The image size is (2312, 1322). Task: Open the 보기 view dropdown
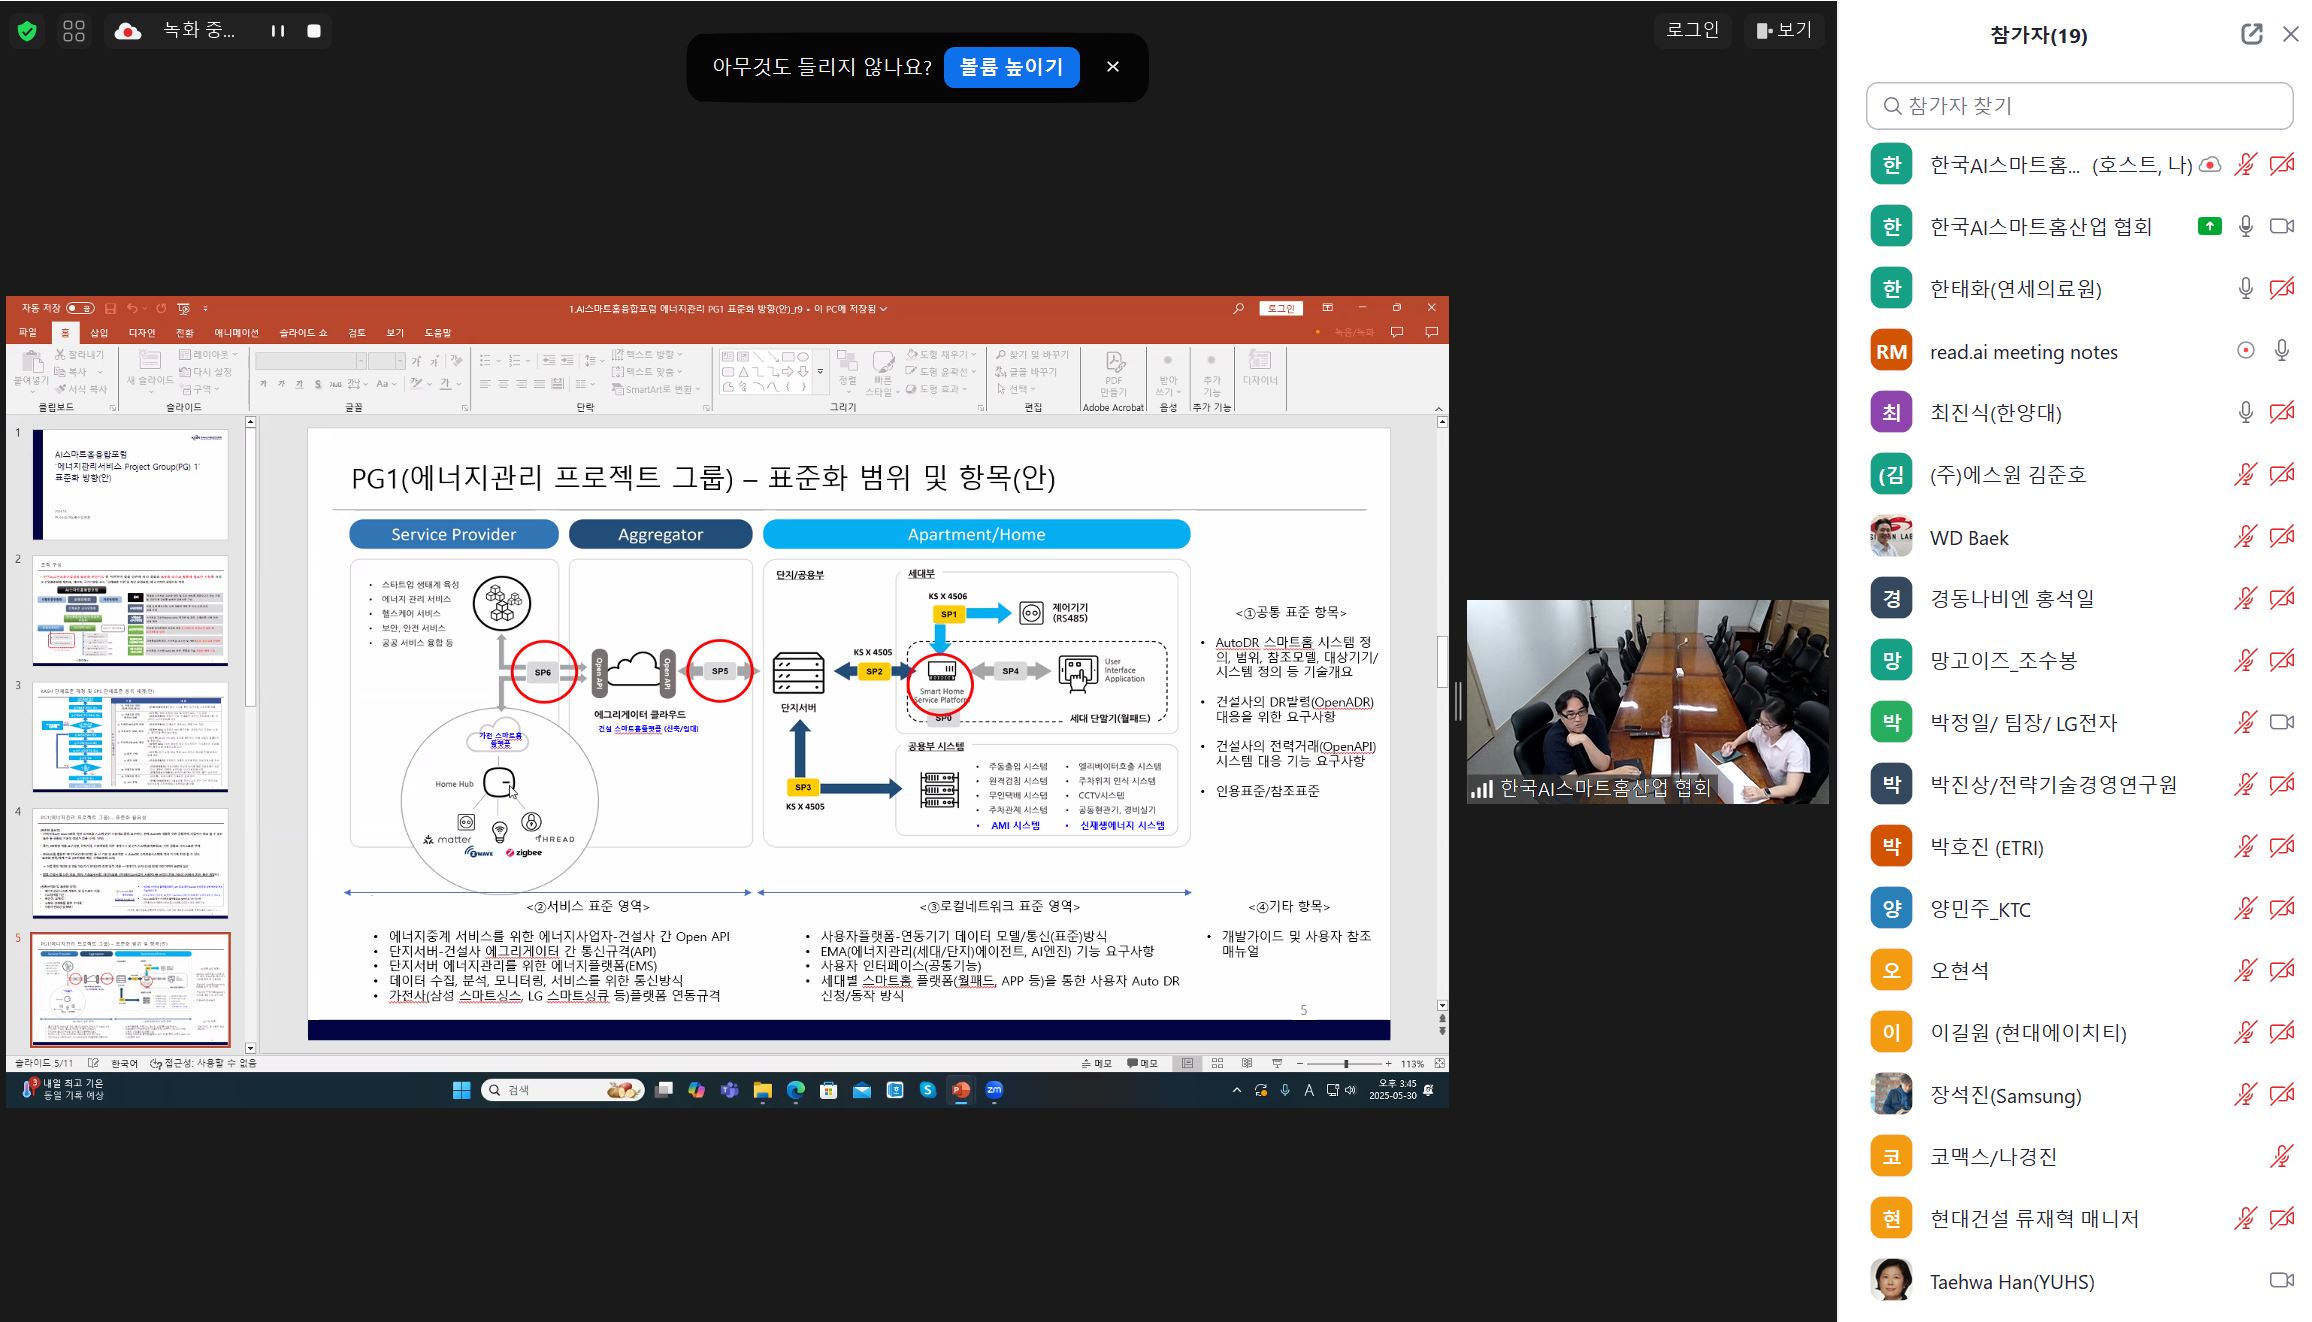click(1784, 30)
